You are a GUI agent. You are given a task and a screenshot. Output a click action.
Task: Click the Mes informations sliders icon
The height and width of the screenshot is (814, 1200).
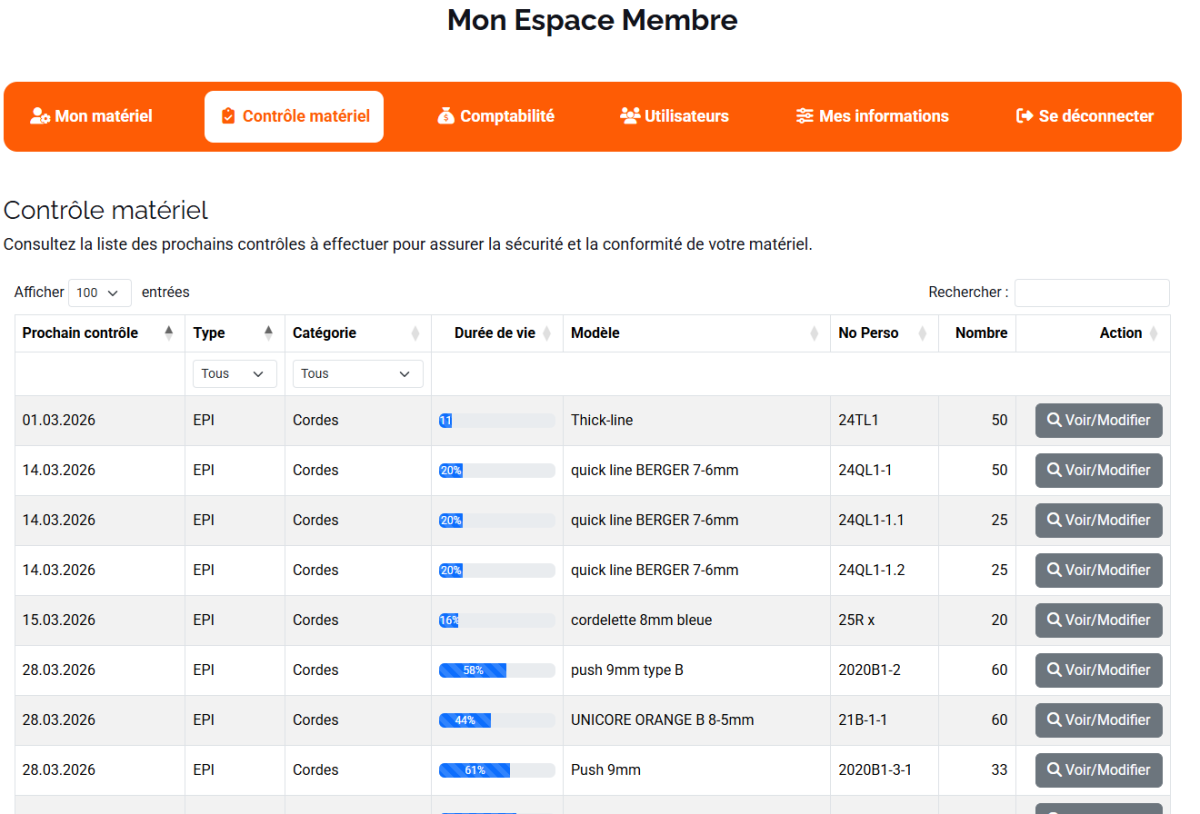(x=805, y=116)
